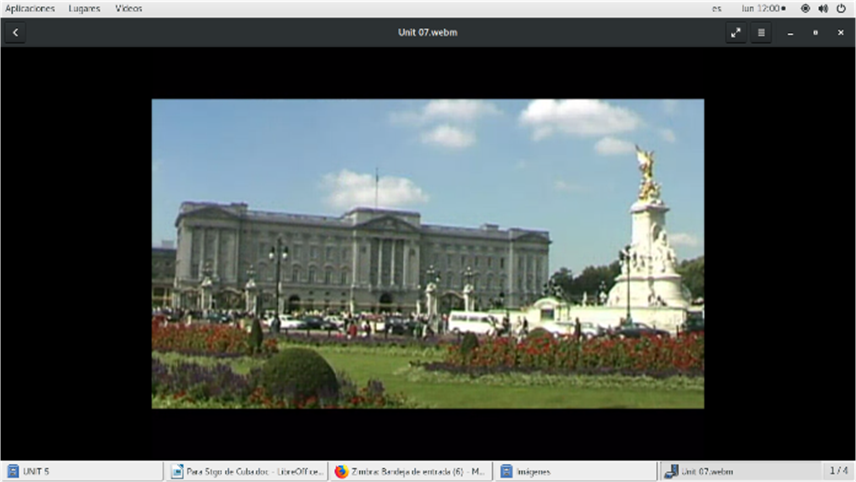Minimize the Unit 07.webm window
This screenshot has width=856, height=482.
tap(790, 32)
